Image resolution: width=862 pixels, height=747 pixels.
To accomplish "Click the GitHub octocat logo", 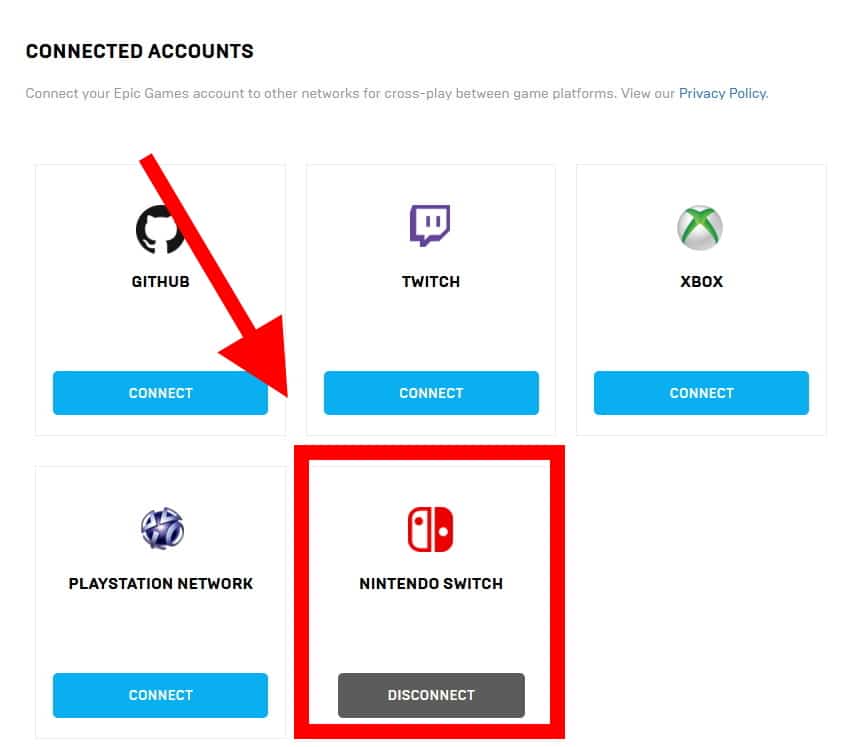I will click(x=160, y=229).
